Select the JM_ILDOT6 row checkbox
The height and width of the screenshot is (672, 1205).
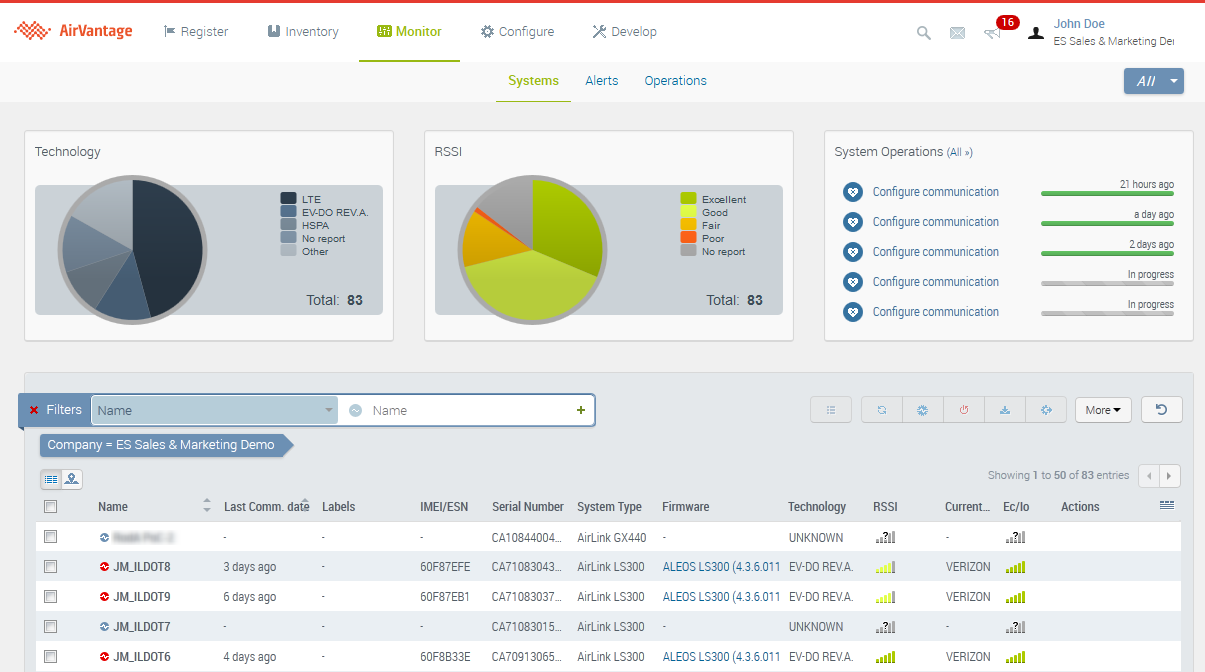pyautogui.click(x=51, y=657)
